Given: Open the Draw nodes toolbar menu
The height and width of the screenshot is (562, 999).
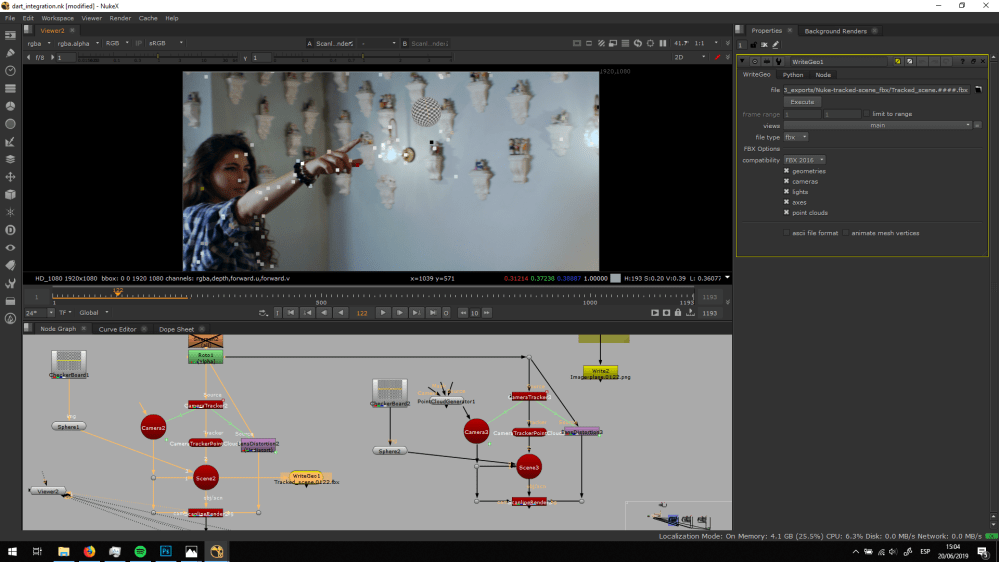Looking at the screenshot, I should [x=10, y=53].
